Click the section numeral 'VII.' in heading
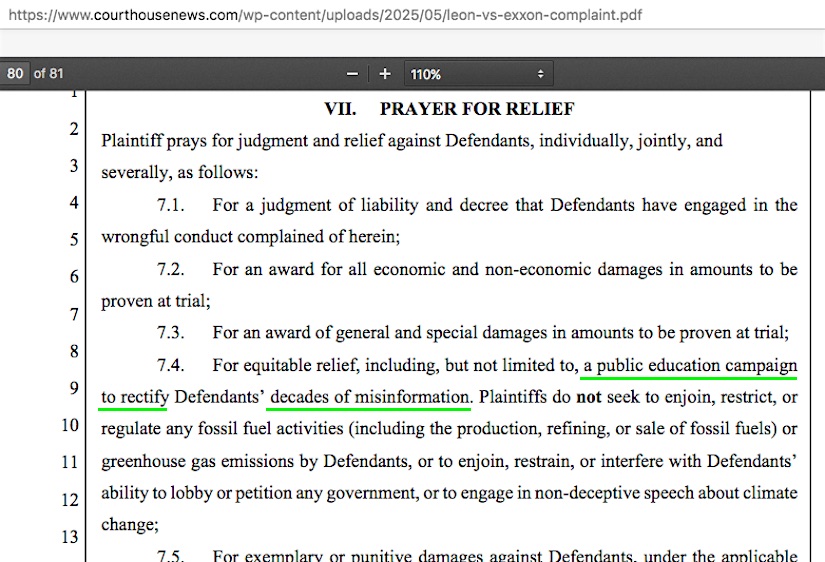This screenshot has width=825, height=562. tap(340, 109)
